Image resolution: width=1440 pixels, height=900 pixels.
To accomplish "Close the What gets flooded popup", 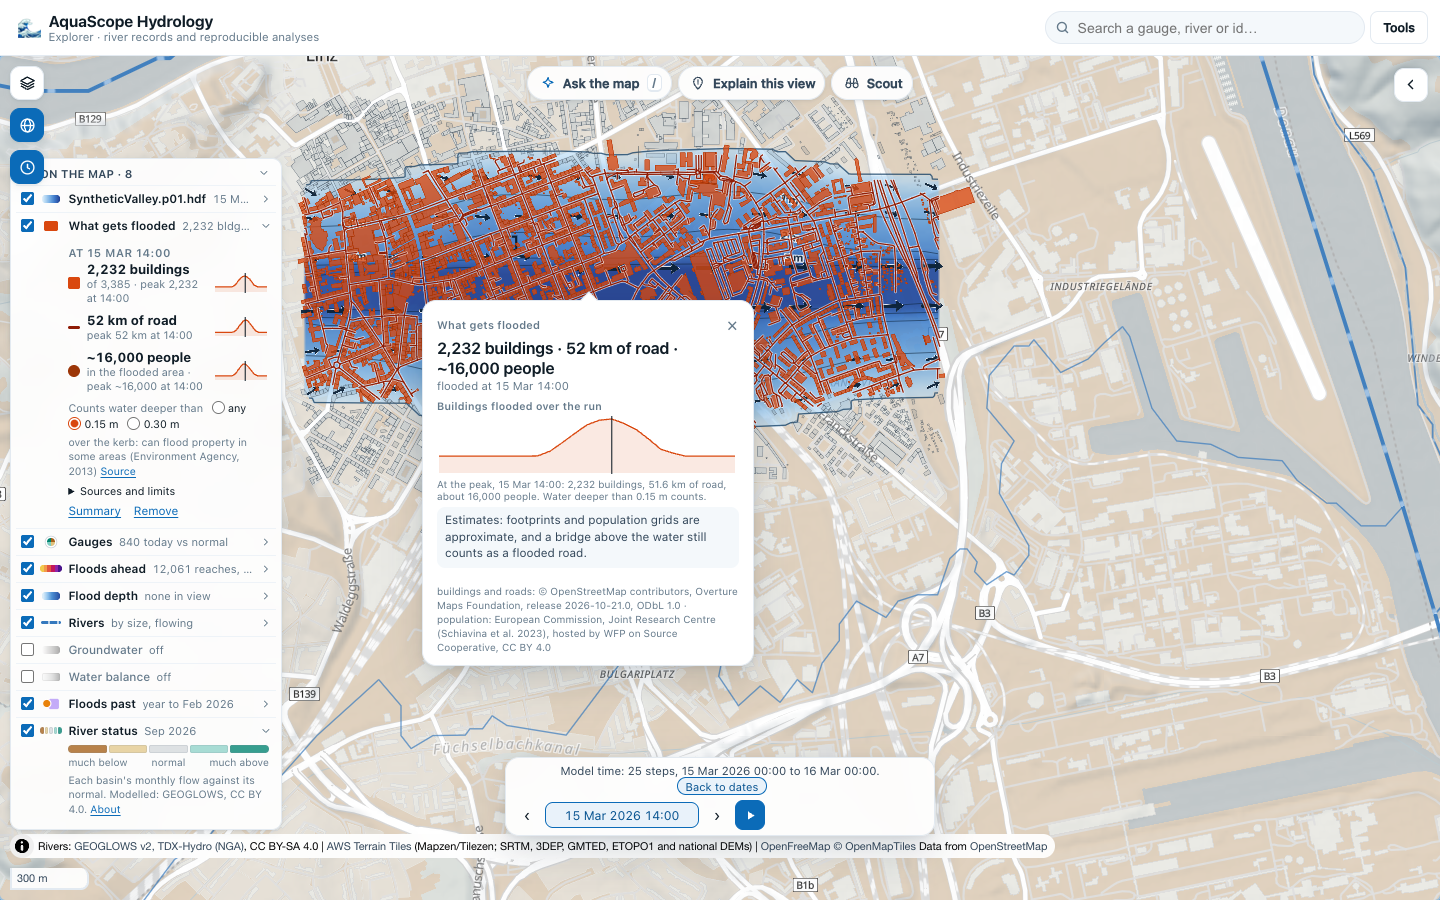I will 732,326.
